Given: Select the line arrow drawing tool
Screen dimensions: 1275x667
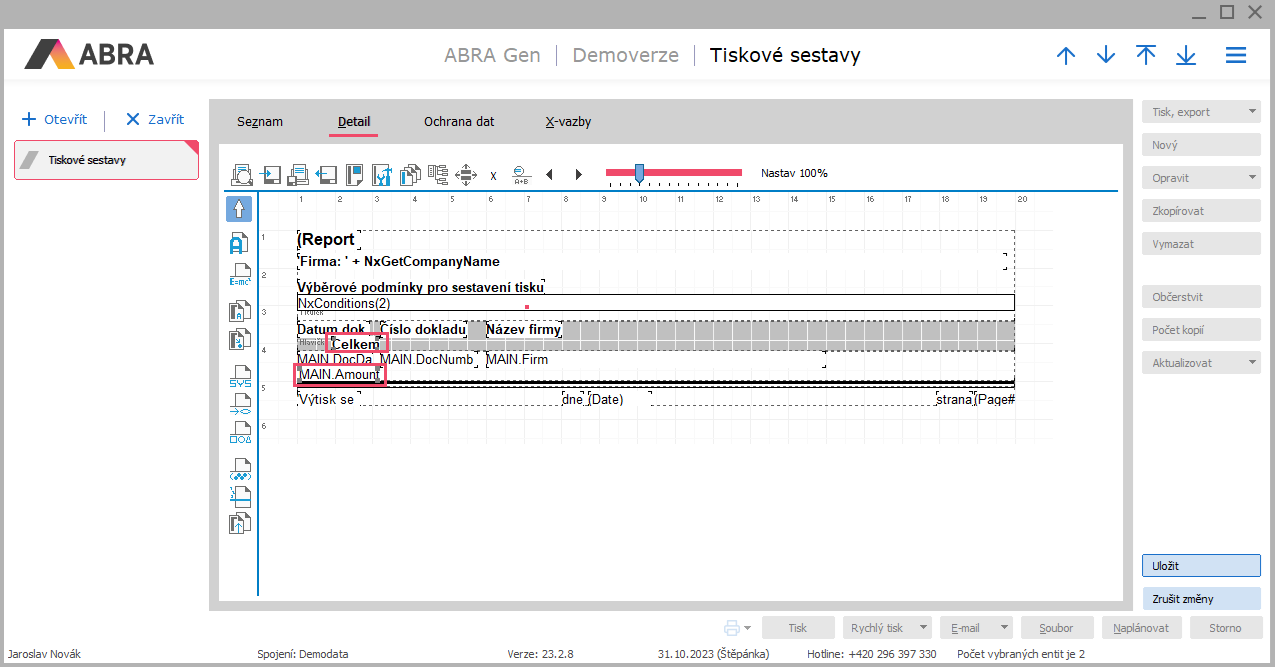Looking at the screenshot, I should 239,405.
